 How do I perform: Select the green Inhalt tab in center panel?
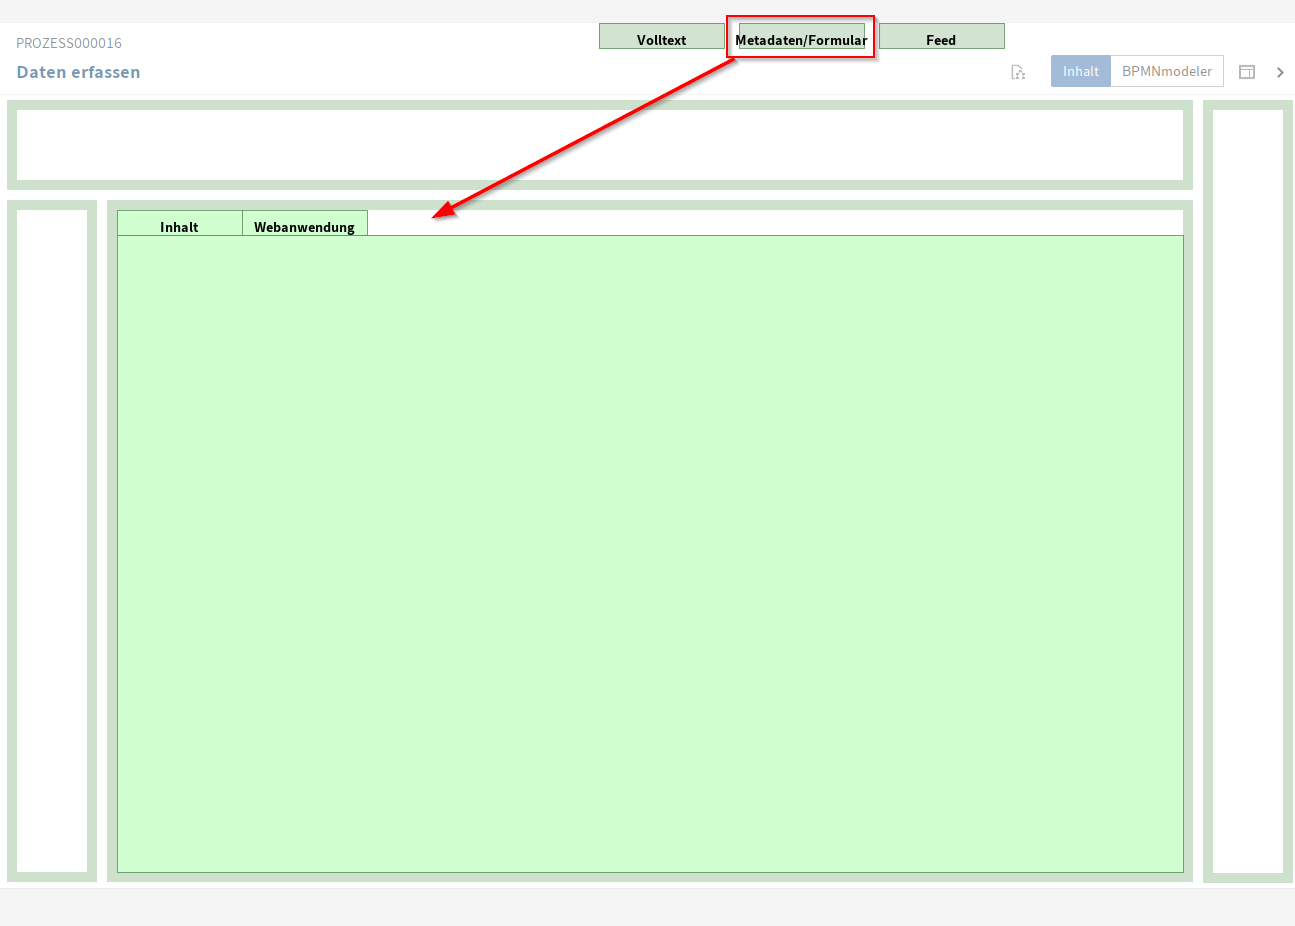(x=180, y=225)
